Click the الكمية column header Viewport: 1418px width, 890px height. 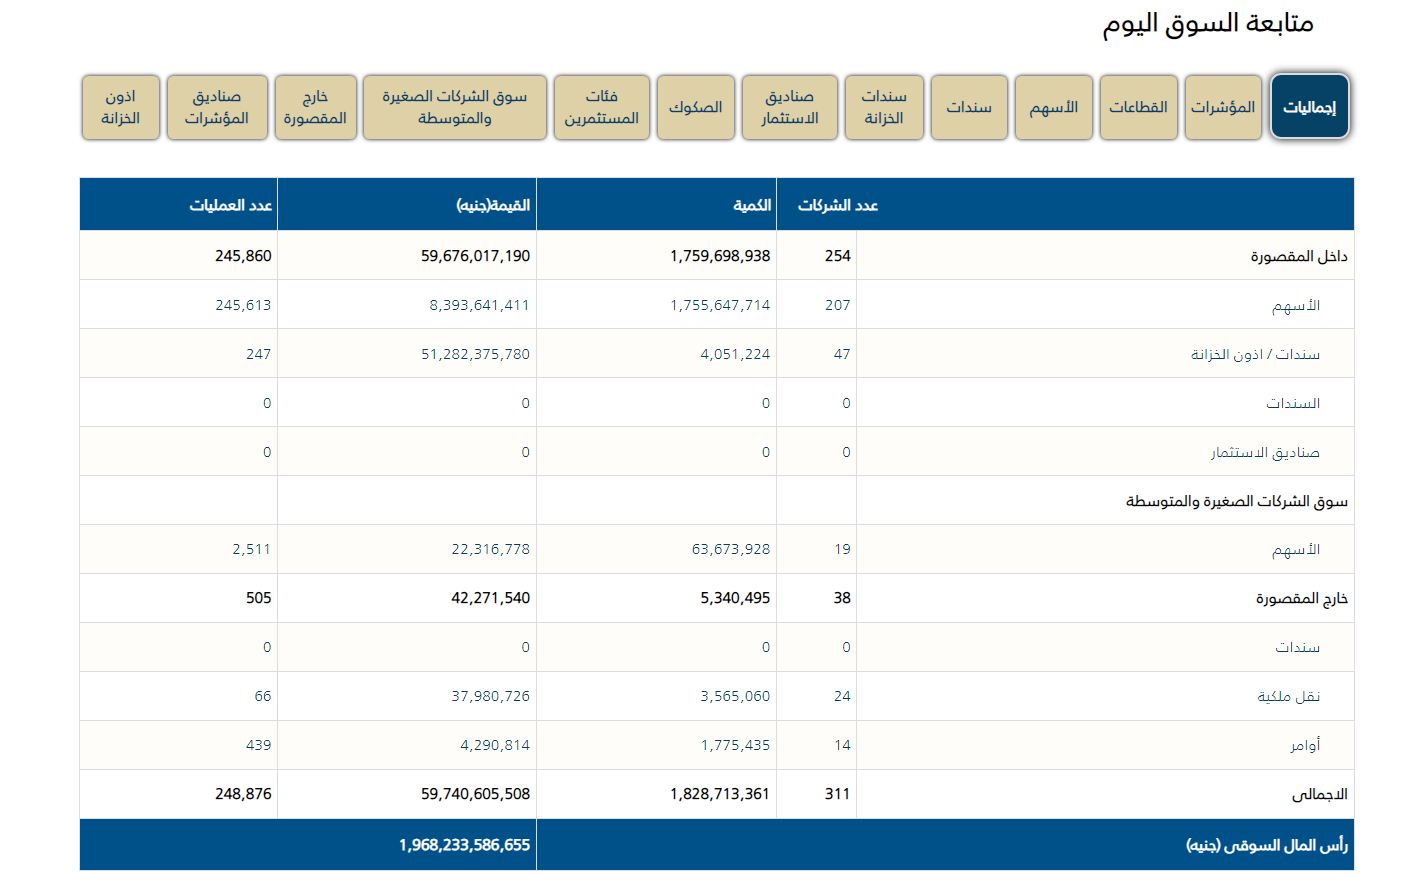(x=752, y=205)
